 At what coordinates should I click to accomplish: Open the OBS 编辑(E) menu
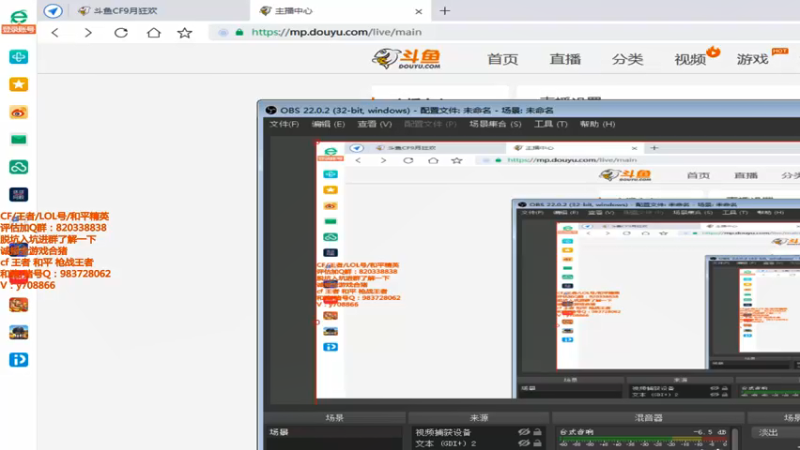pos(328,124)
